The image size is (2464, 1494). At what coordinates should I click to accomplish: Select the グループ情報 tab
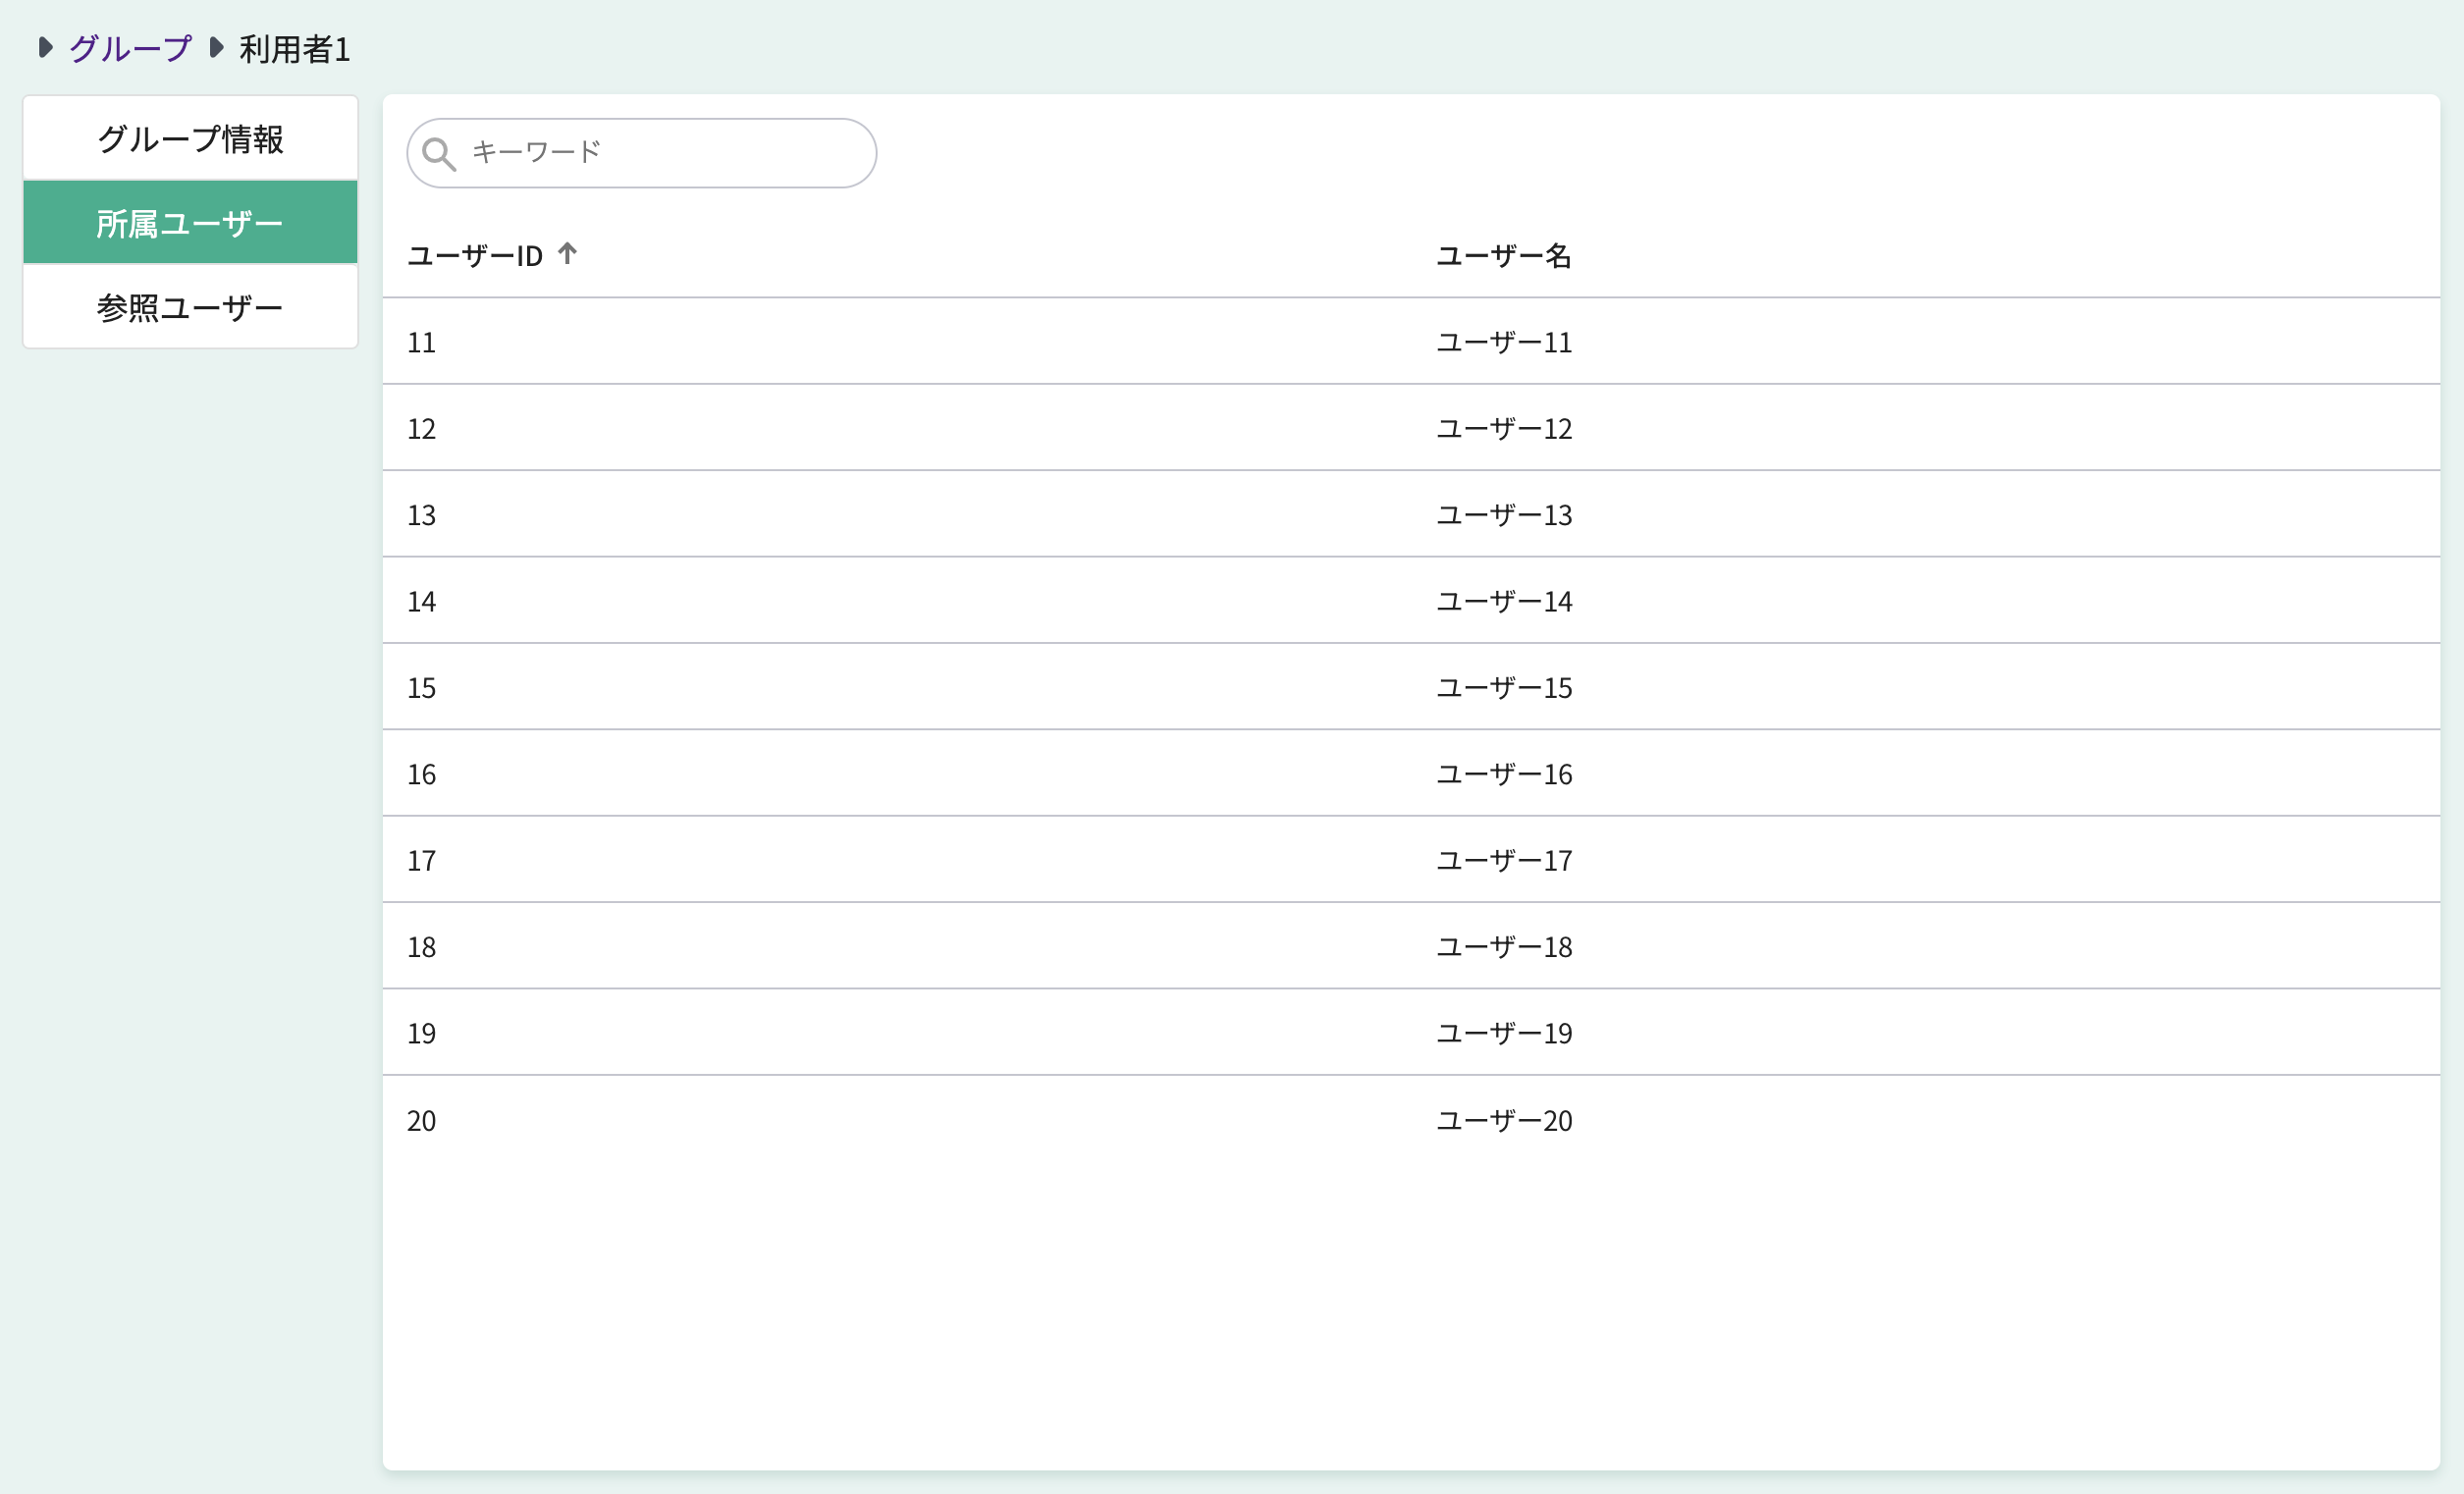[x=190, y=139]
